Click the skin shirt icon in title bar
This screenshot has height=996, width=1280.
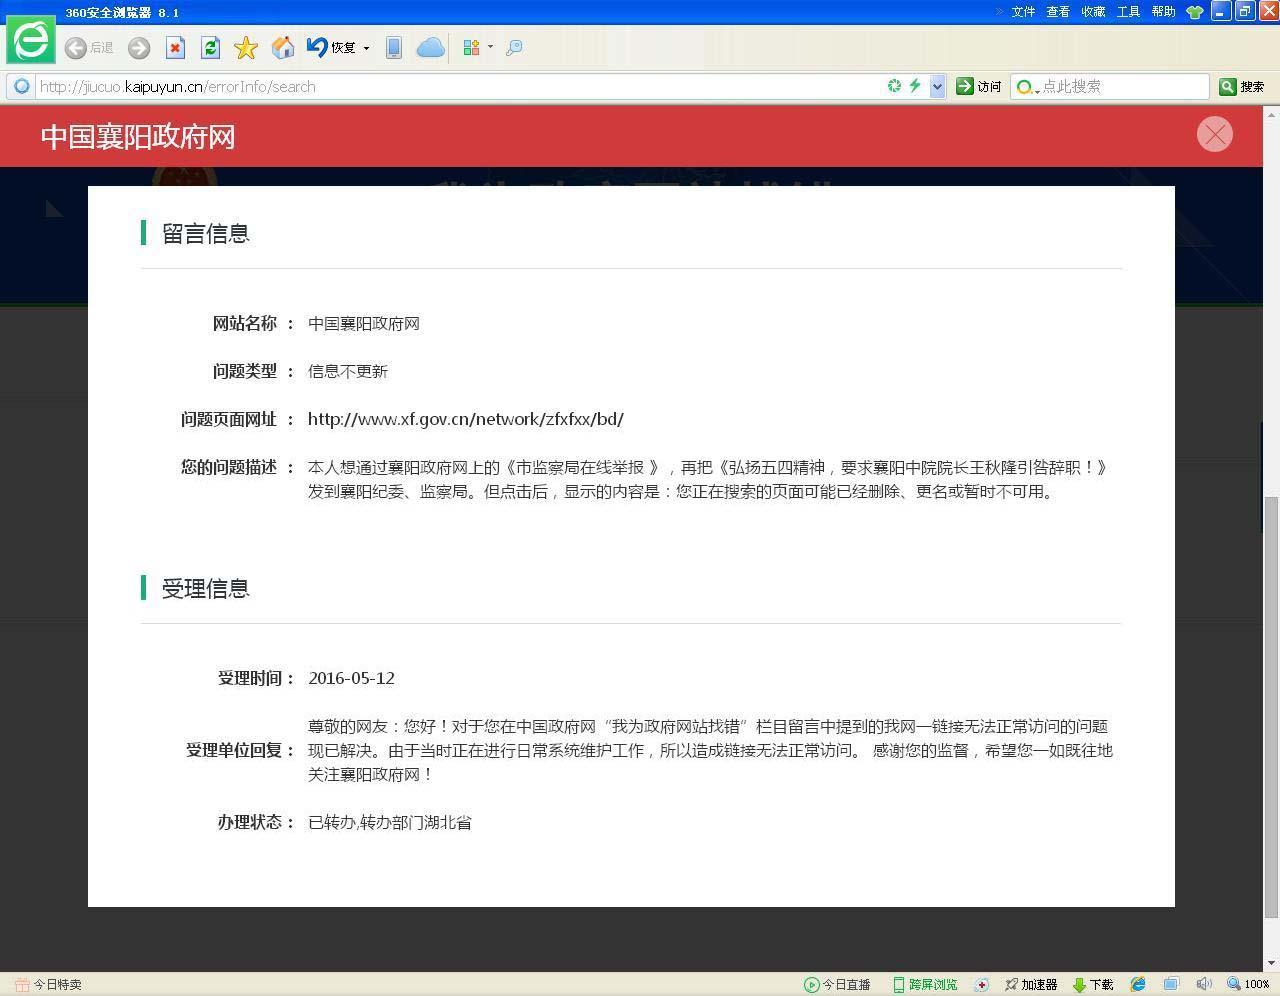(x=1194, y=12)
